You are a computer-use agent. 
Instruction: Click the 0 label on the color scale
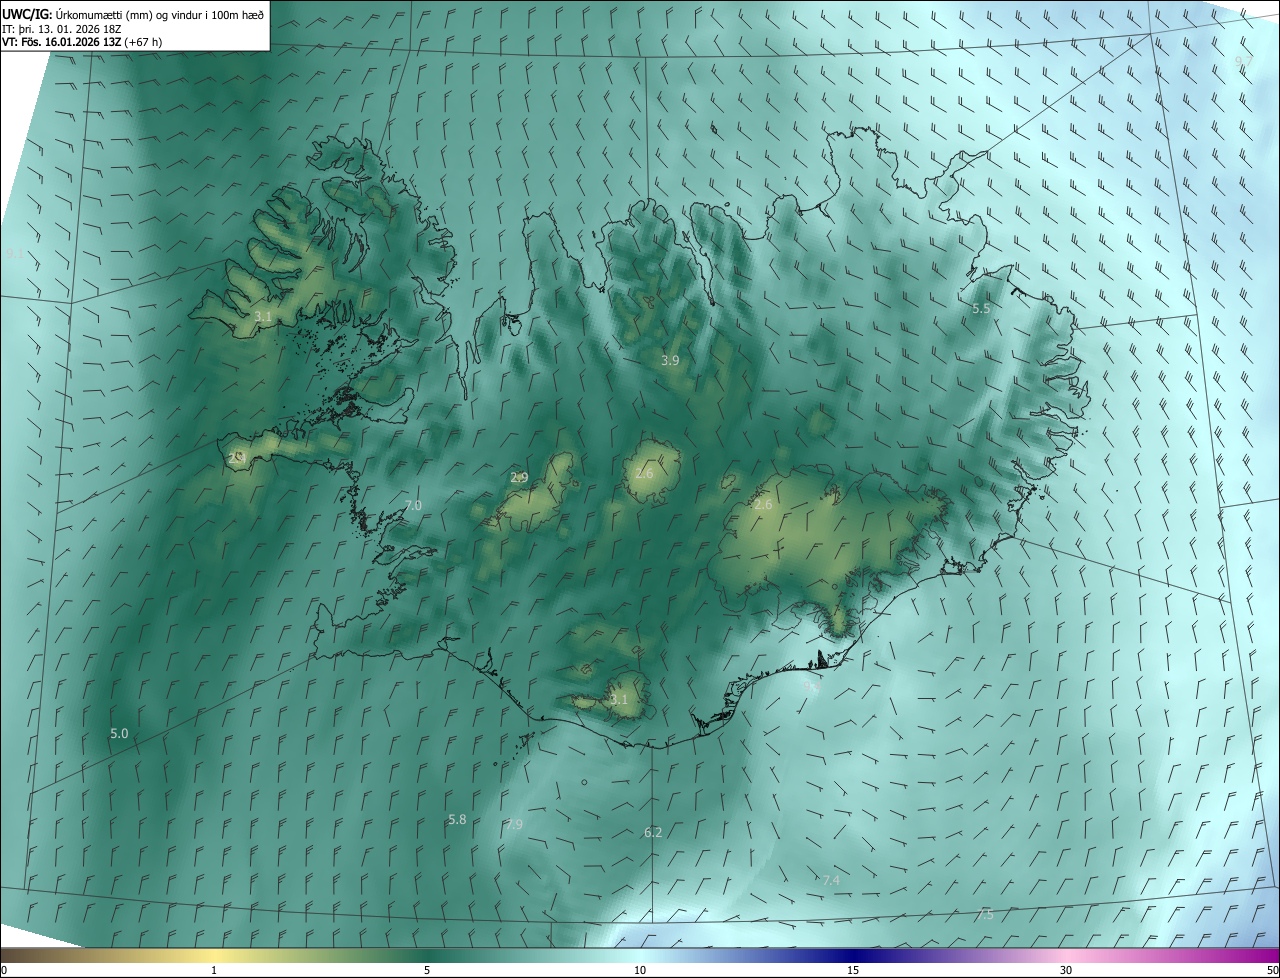[4, 970]
